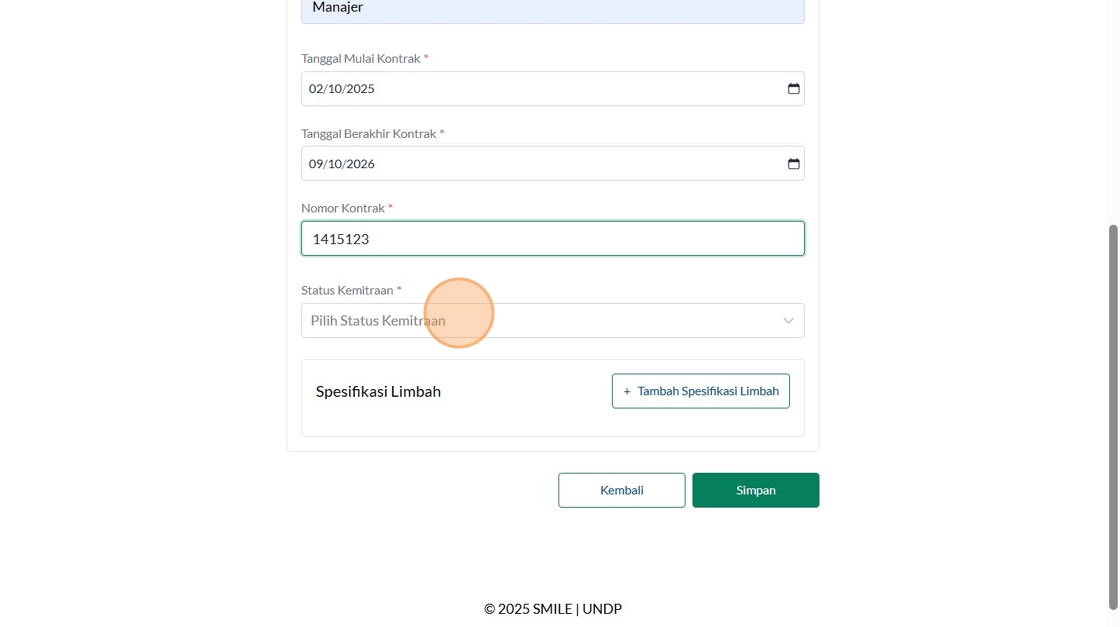Open the Pilih Status Kemitraan placeholder
This screenshot has height=627, width=1120.
click(378, 321)
